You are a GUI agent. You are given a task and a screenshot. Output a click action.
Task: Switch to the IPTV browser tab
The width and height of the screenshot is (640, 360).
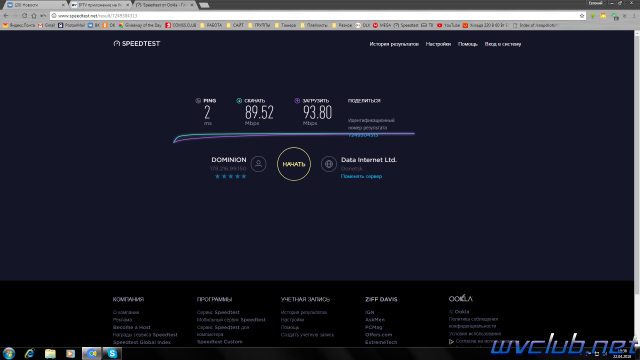click(x=100, y=5)
